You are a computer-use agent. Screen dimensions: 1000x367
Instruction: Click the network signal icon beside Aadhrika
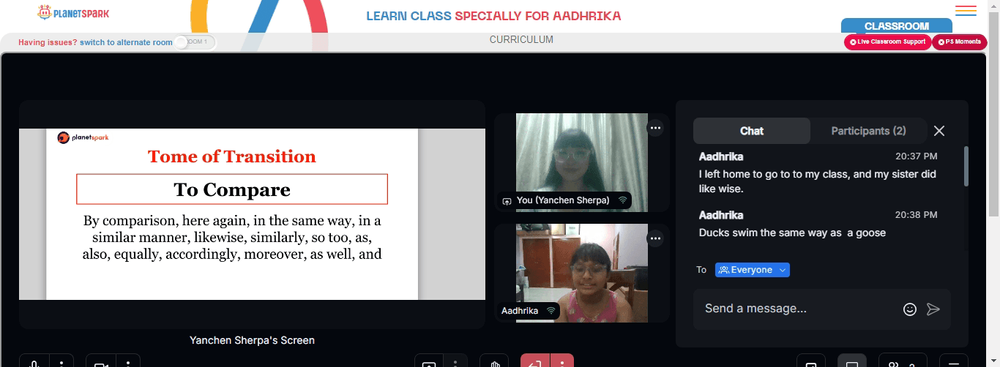tap(550, 311)
